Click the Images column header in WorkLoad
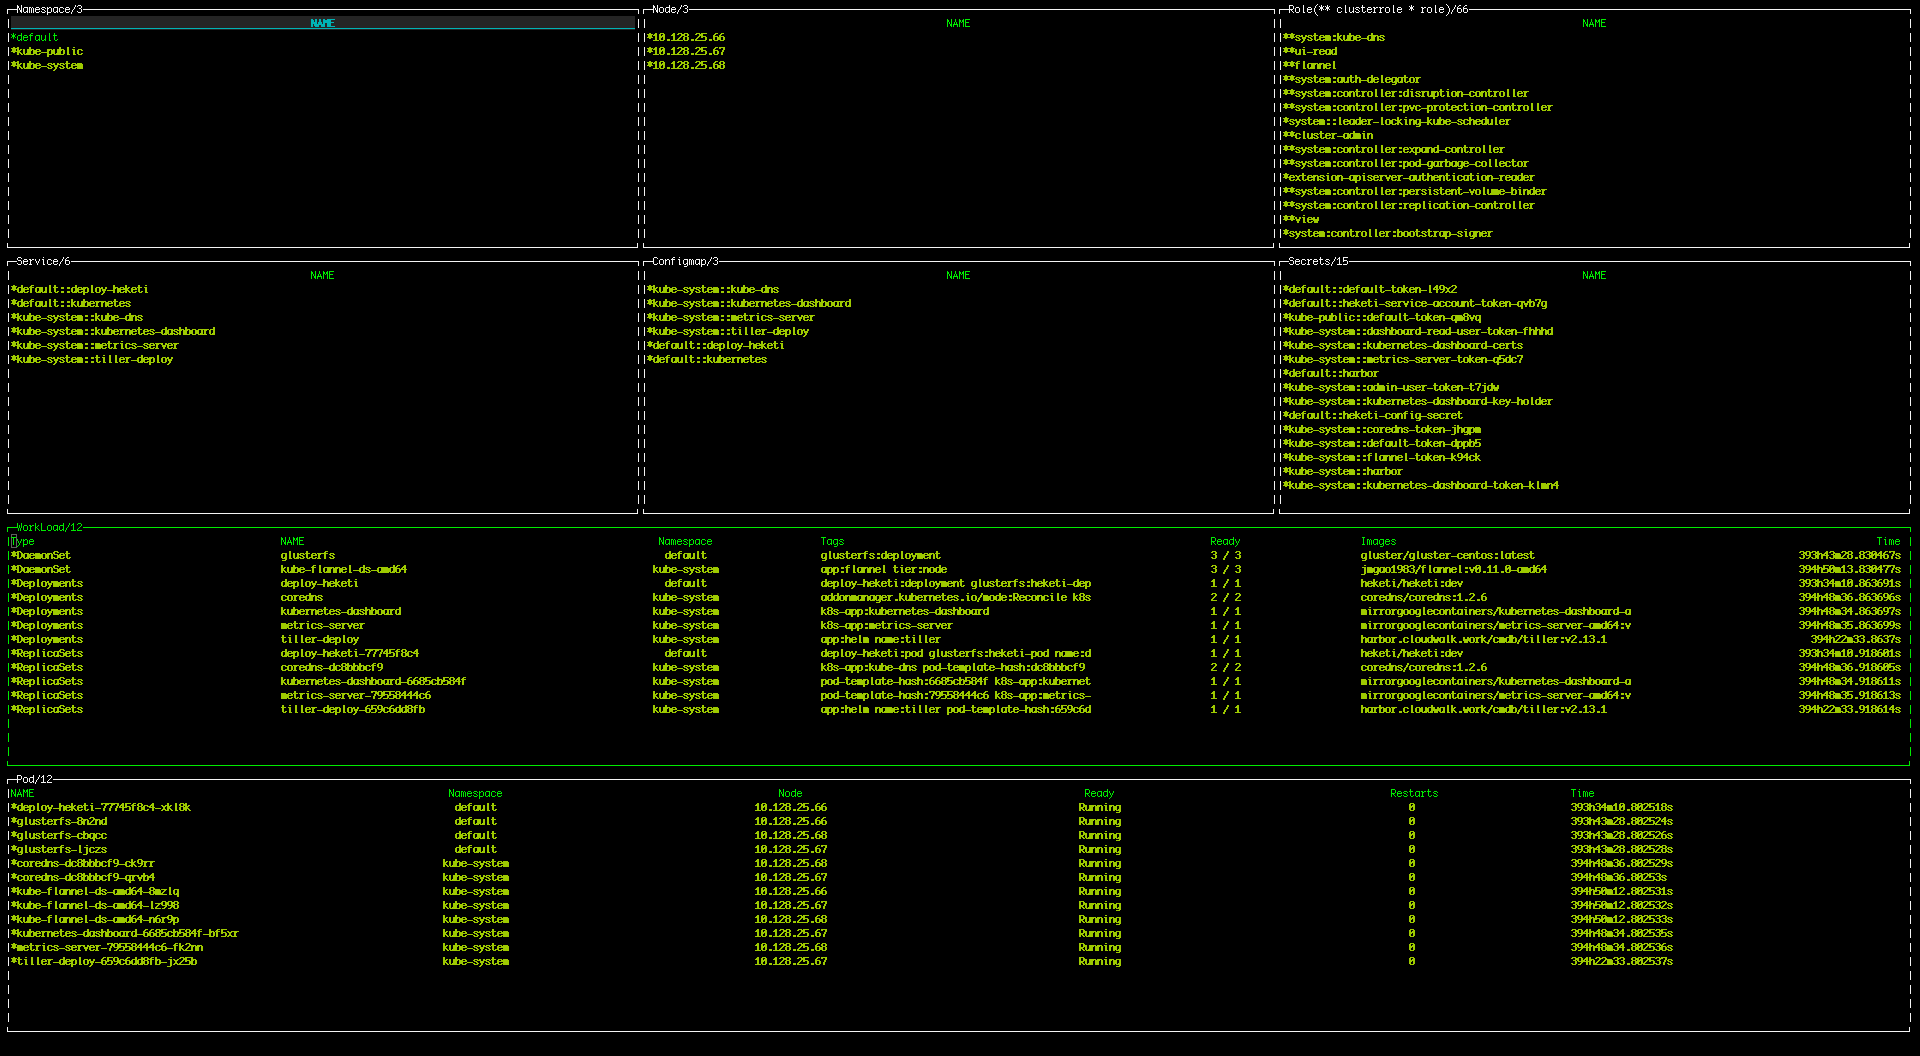The image size is (1920, 1056). (1378, 542)
